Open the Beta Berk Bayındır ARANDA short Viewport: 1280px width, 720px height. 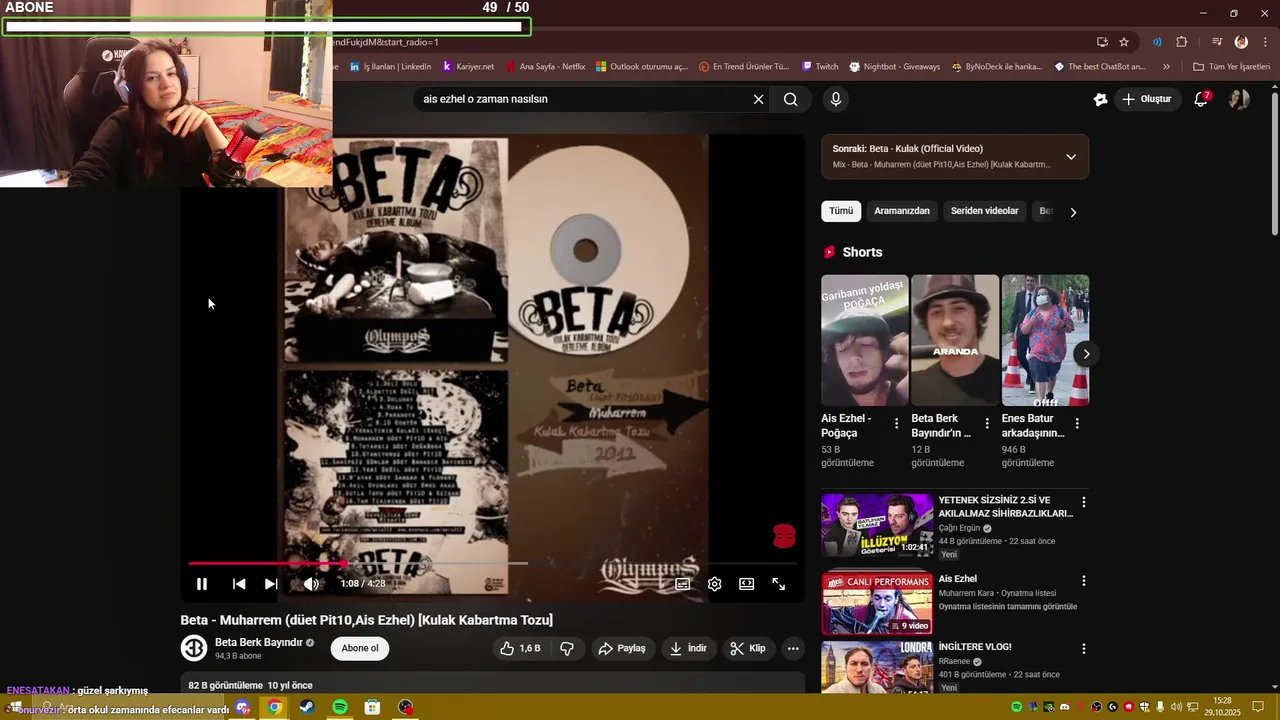[x=955, y=340]
